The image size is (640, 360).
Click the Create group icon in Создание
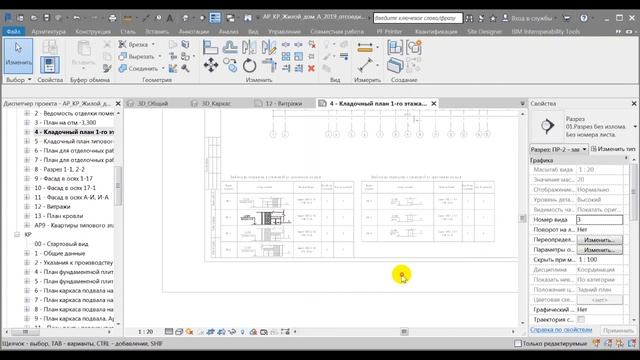(x=413, y=47)
